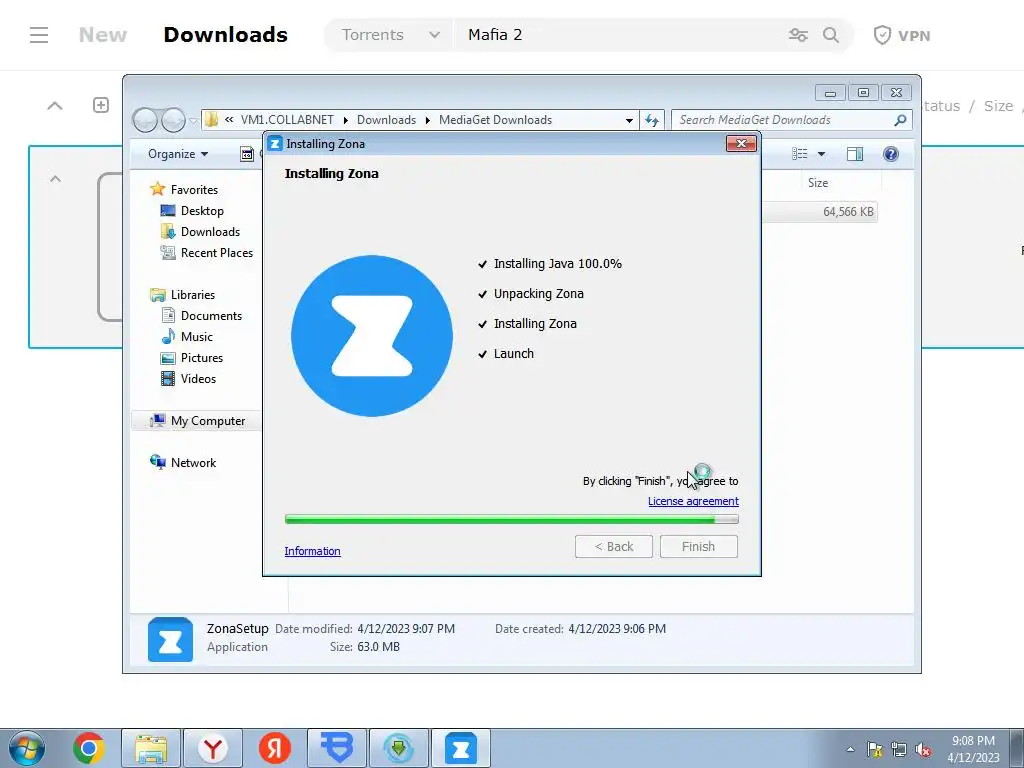Viewport: 1024px width, 768px height.
Task: Click Finish in the Zona installer
Action: [x=699, y=547]
